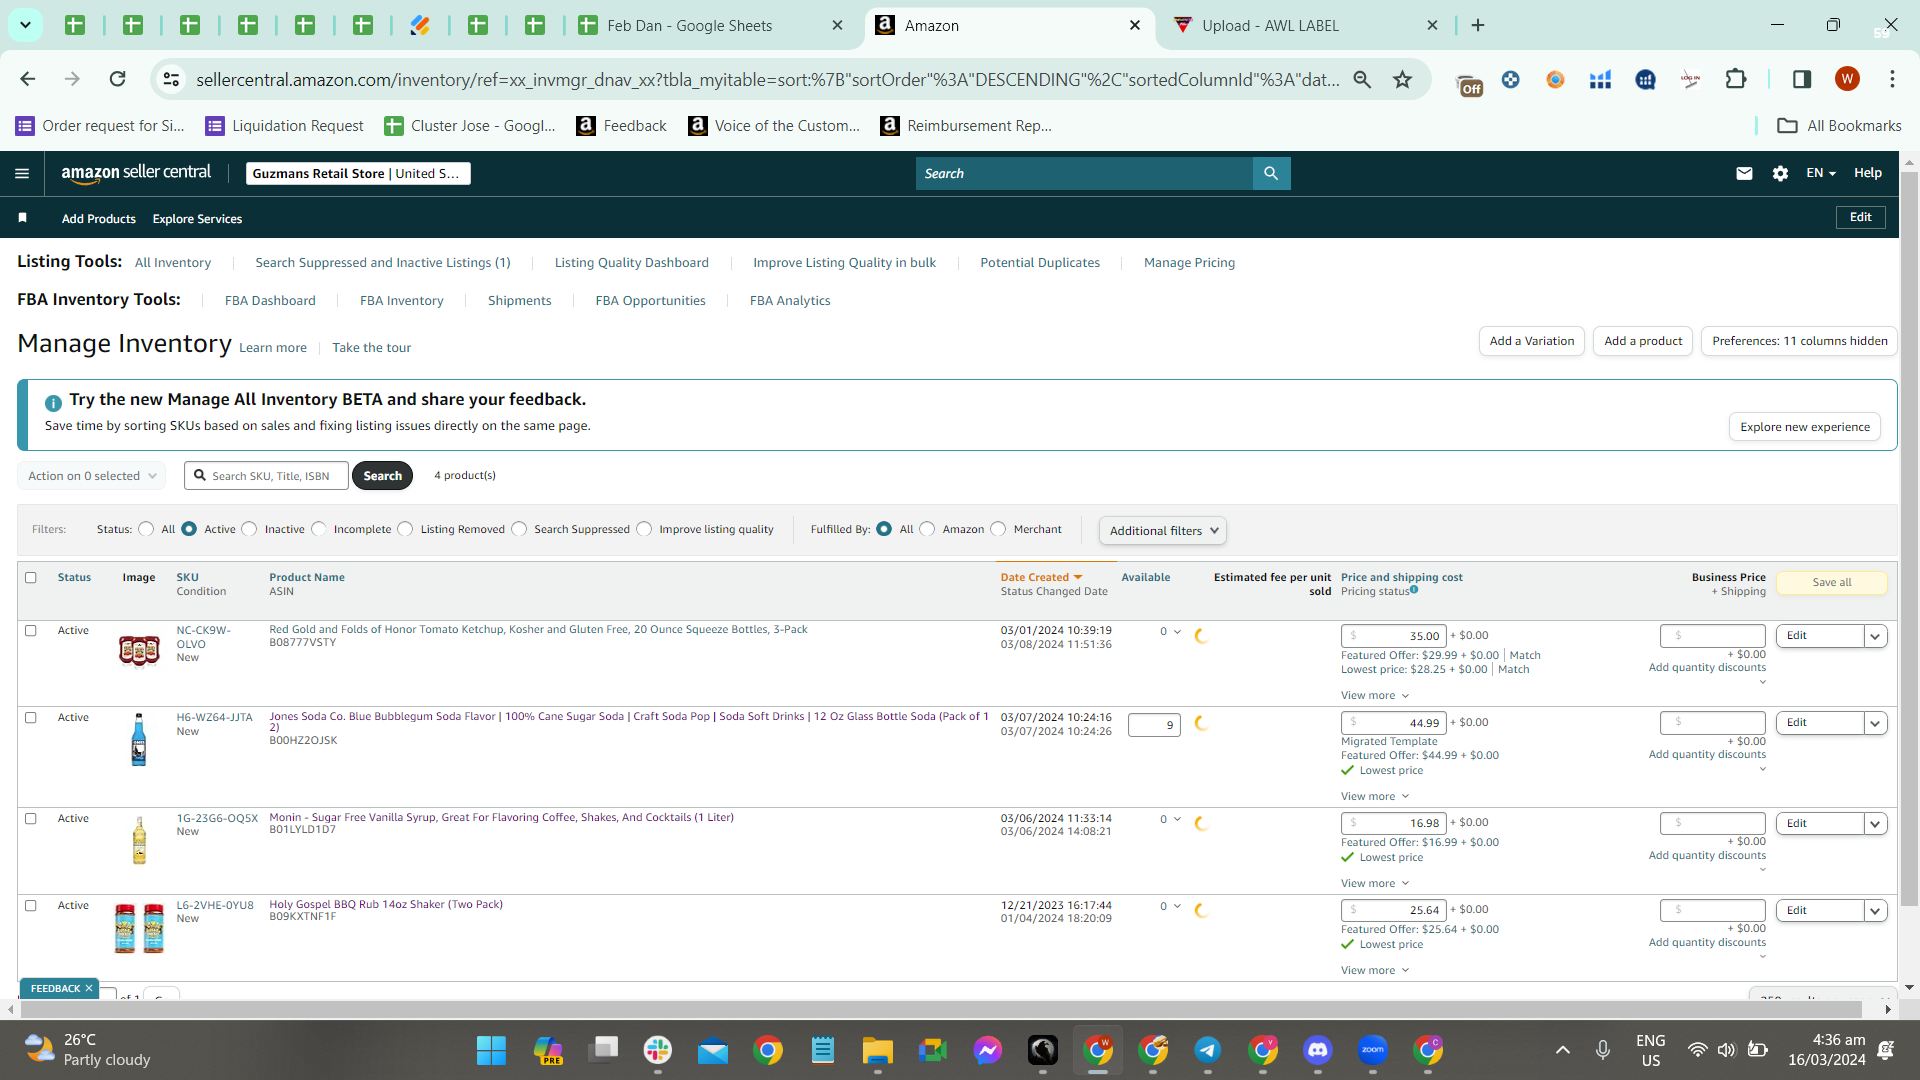Open the browser side panel icon
Screen dimensions: 1920x1080
point(1802,79)
